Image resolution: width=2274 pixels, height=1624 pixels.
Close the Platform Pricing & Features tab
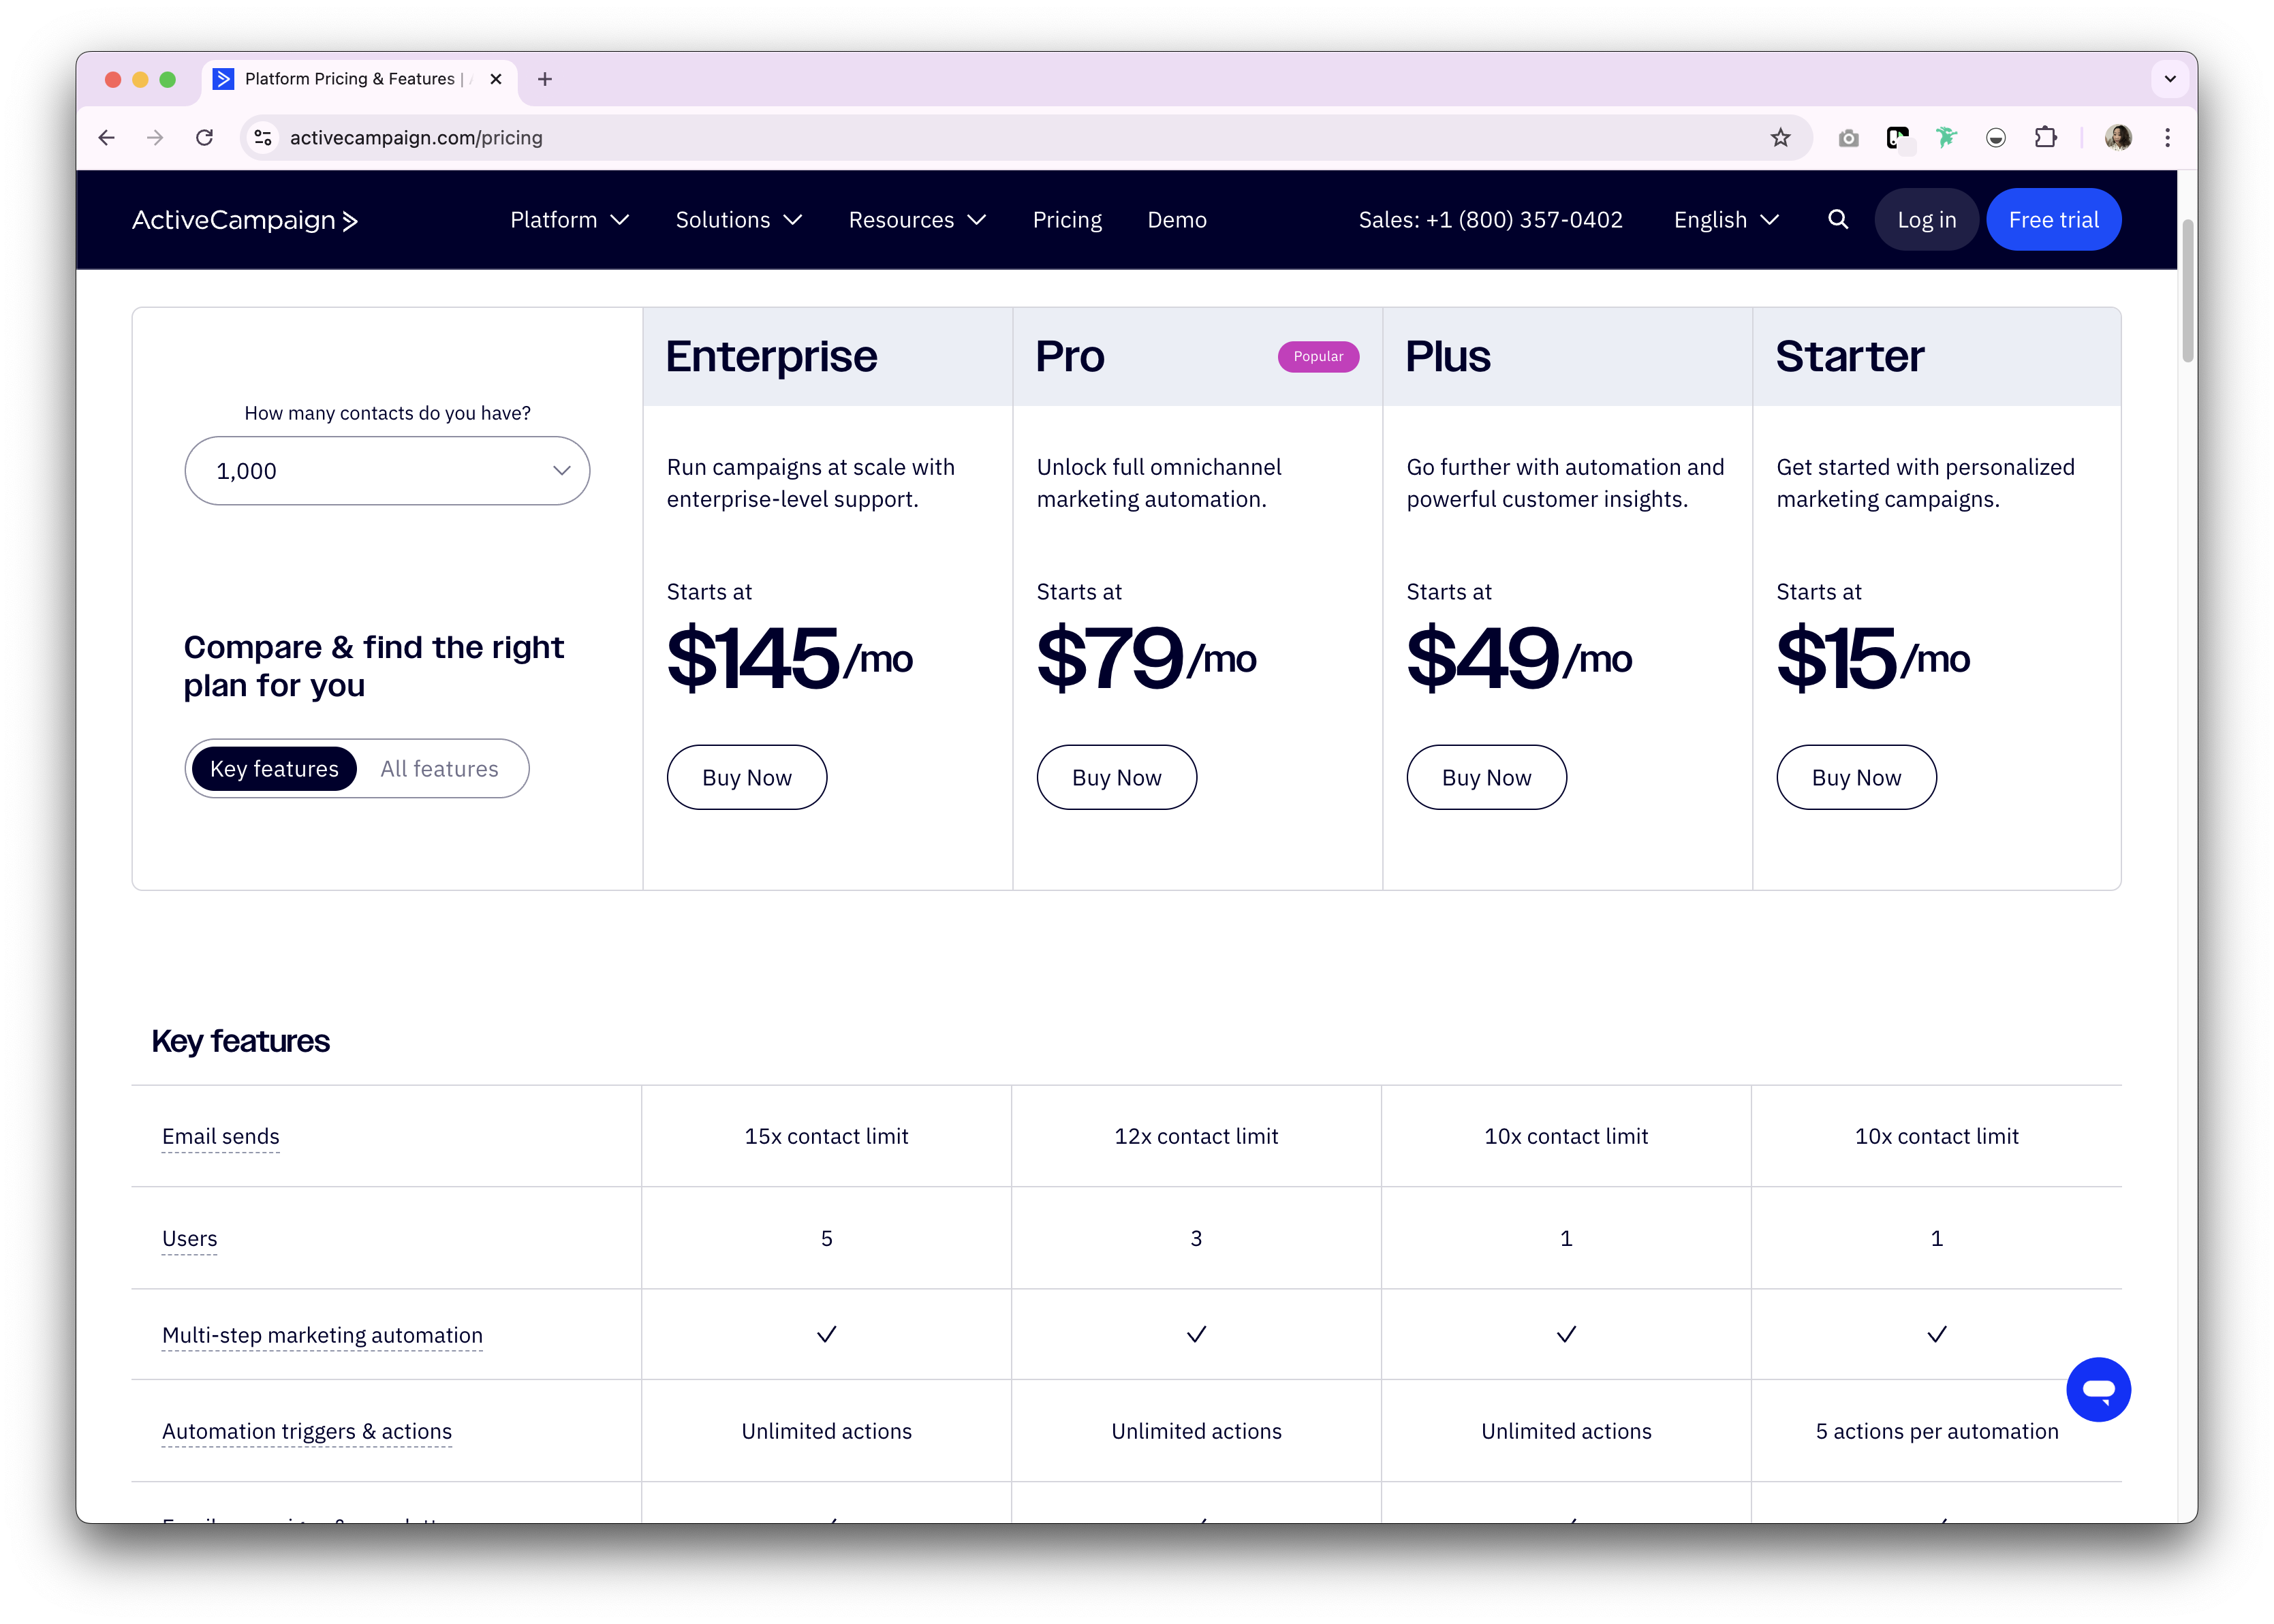[x=496, y=79]
